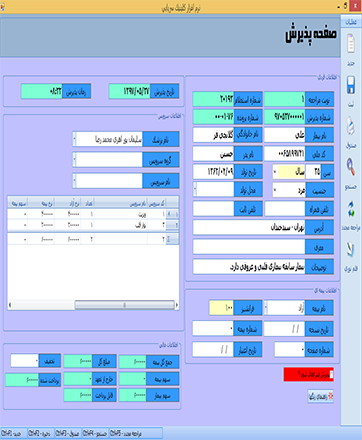Viewport: 362px width, 440px height.
Task: Open the cashbox icon in sidebar
Action: 351,126
